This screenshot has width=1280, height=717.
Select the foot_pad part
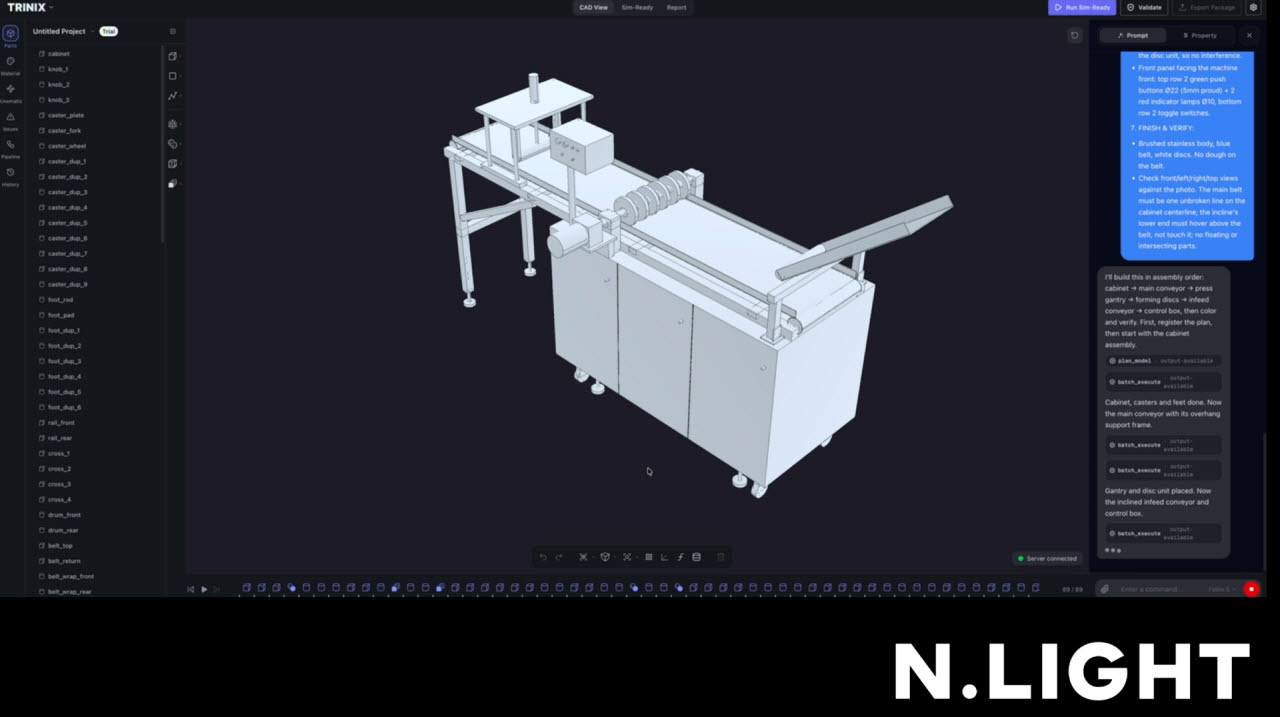(x=60, y=315)
